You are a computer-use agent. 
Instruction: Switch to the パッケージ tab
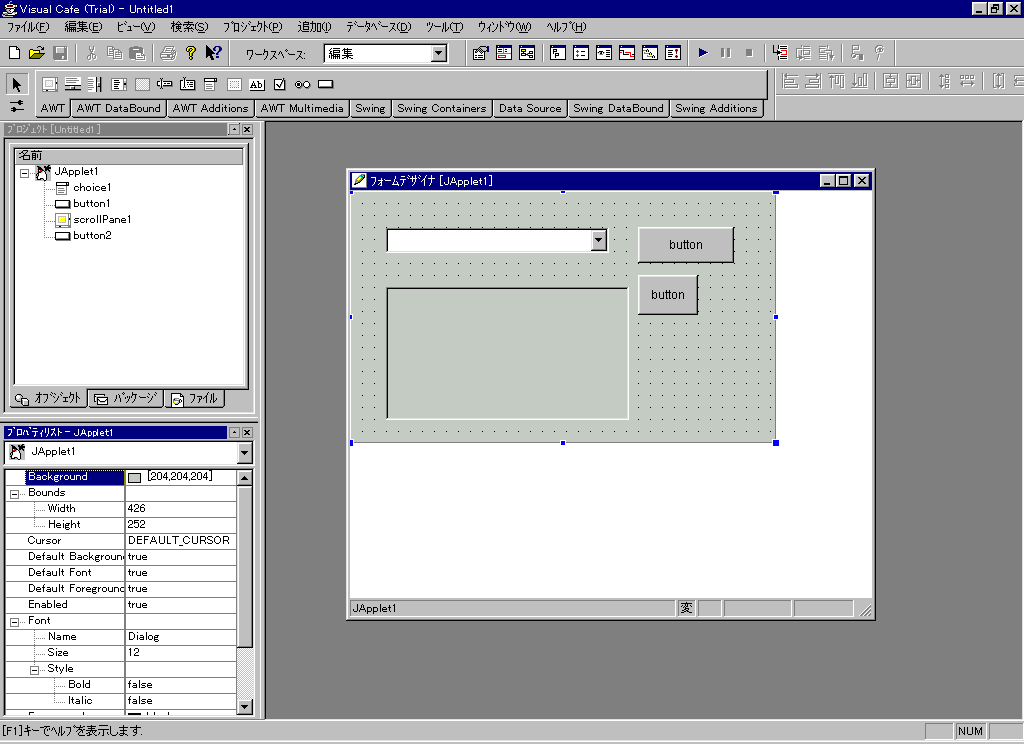(x=126, y=398)
